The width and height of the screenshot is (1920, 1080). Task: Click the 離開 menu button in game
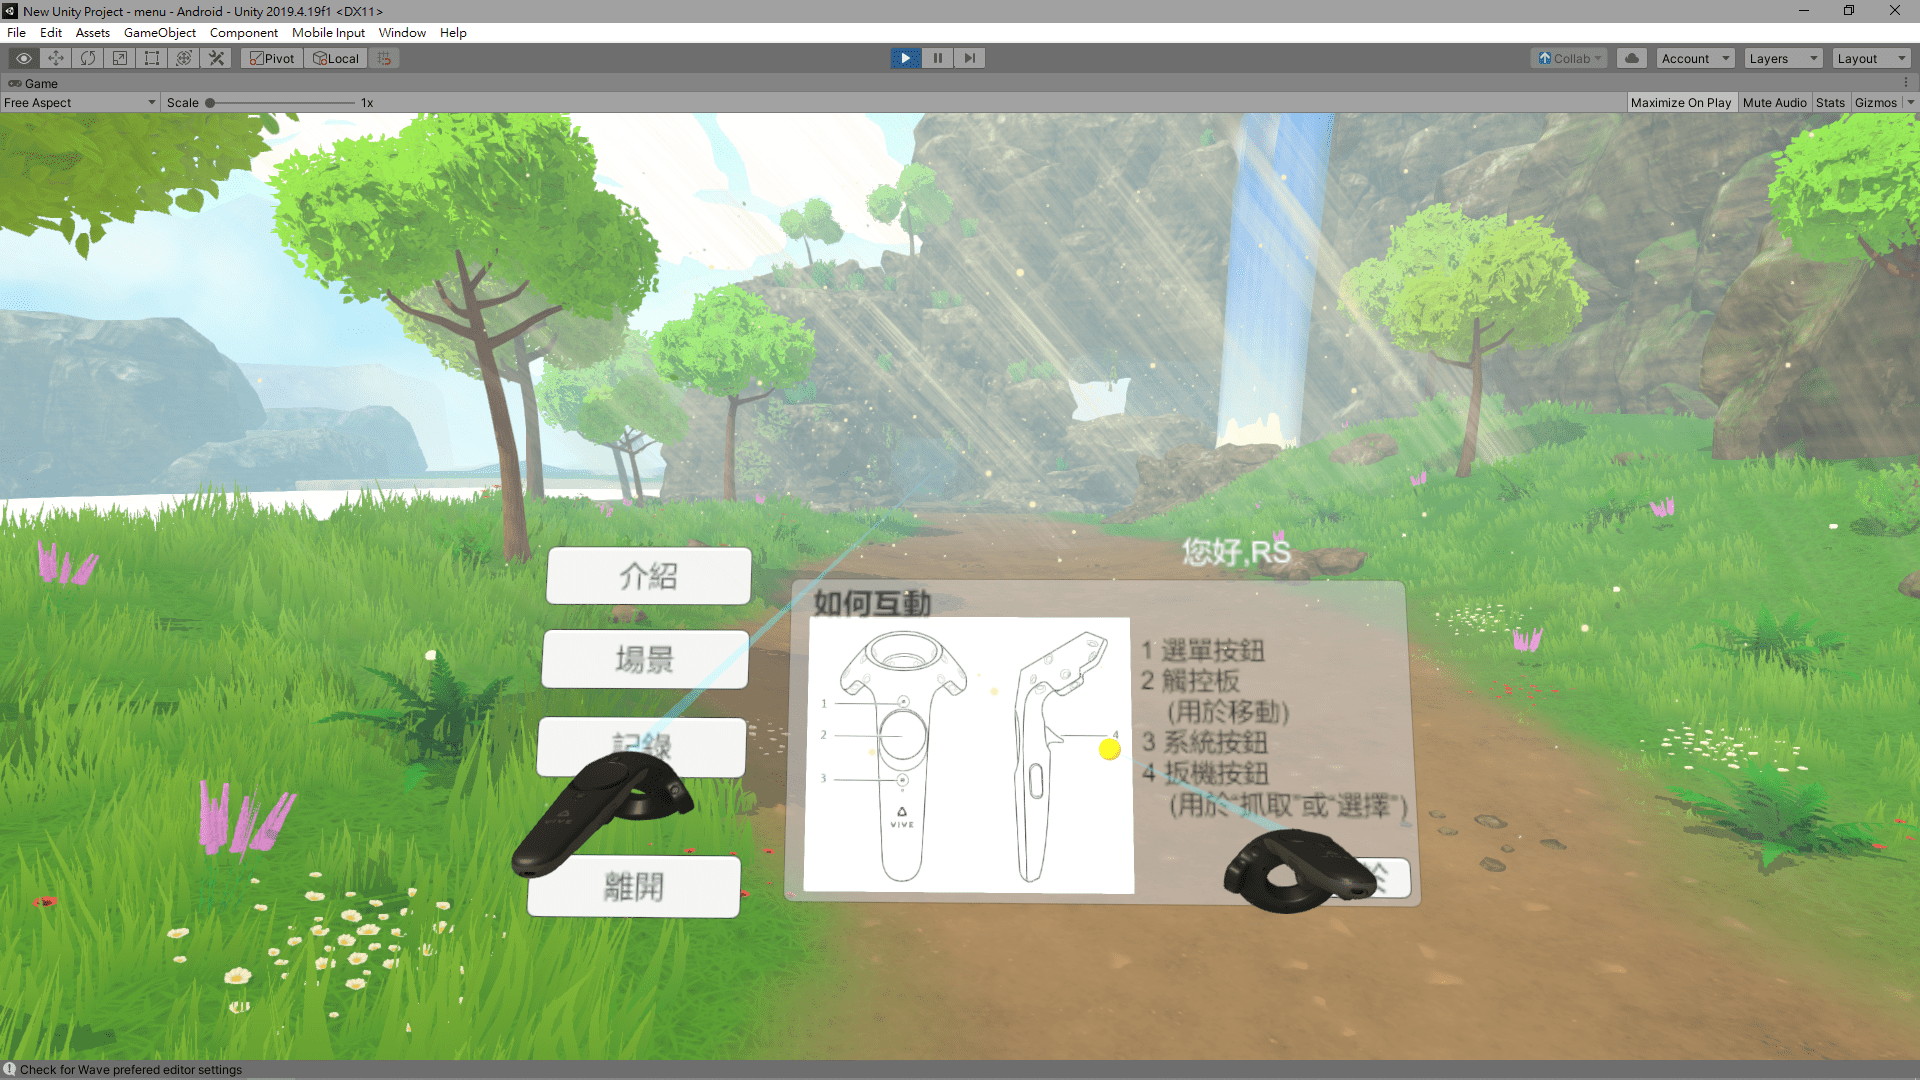pyautogui.click(x=634, y=886)
